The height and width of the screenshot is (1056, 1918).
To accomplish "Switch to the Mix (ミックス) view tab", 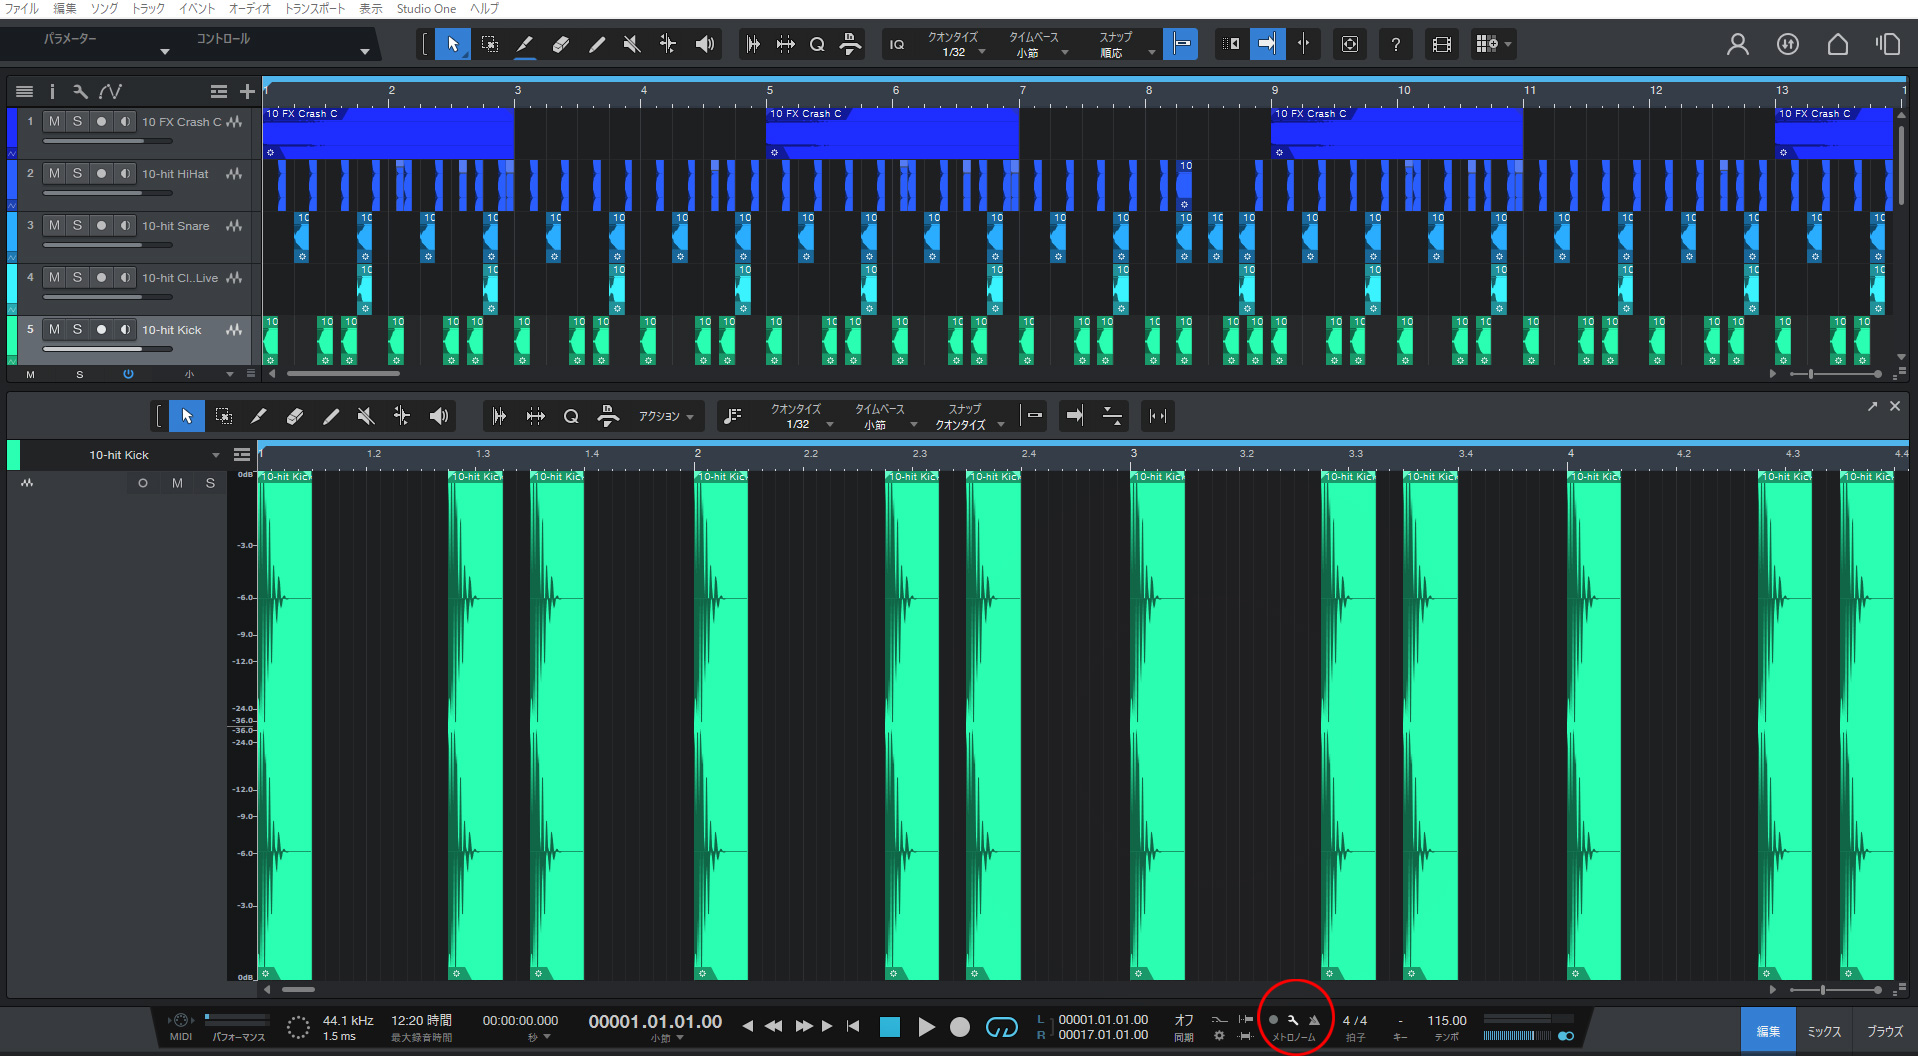I will tap(1824, 1031).
